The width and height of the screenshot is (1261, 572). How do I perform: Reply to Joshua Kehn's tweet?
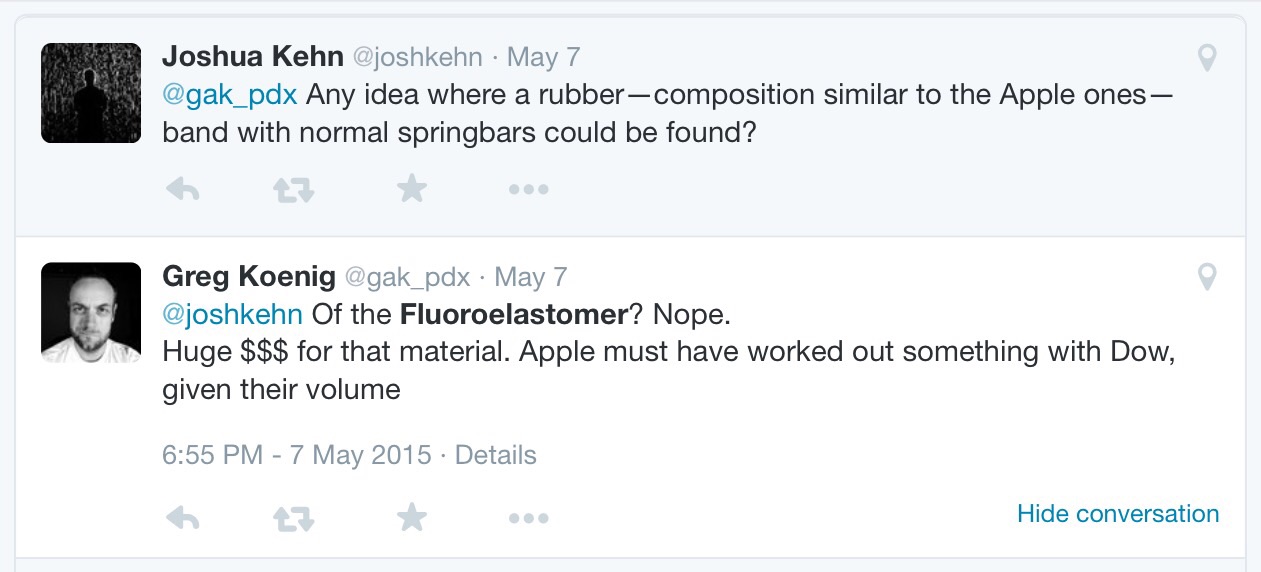[x=183, y=188]
